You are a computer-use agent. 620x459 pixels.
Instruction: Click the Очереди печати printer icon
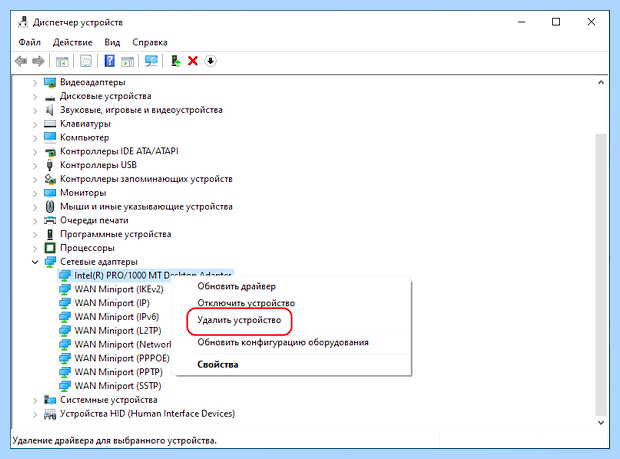[50, 220]
